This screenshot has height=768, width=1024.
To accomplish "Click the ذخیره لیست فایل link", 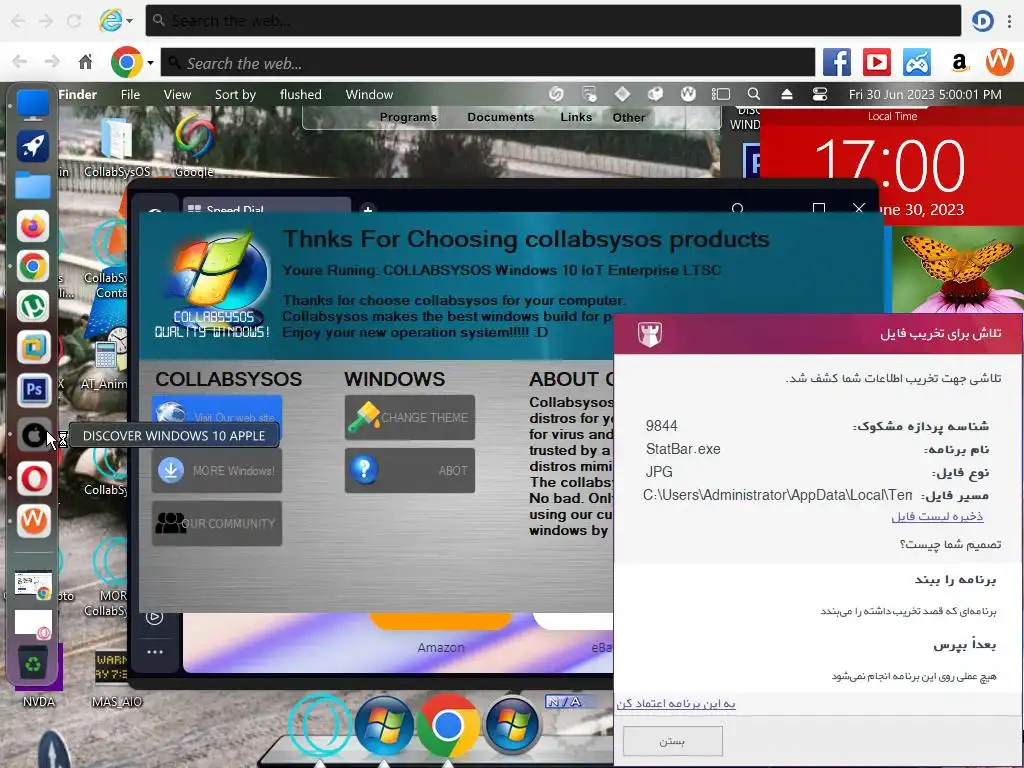I will pos(937,516).
